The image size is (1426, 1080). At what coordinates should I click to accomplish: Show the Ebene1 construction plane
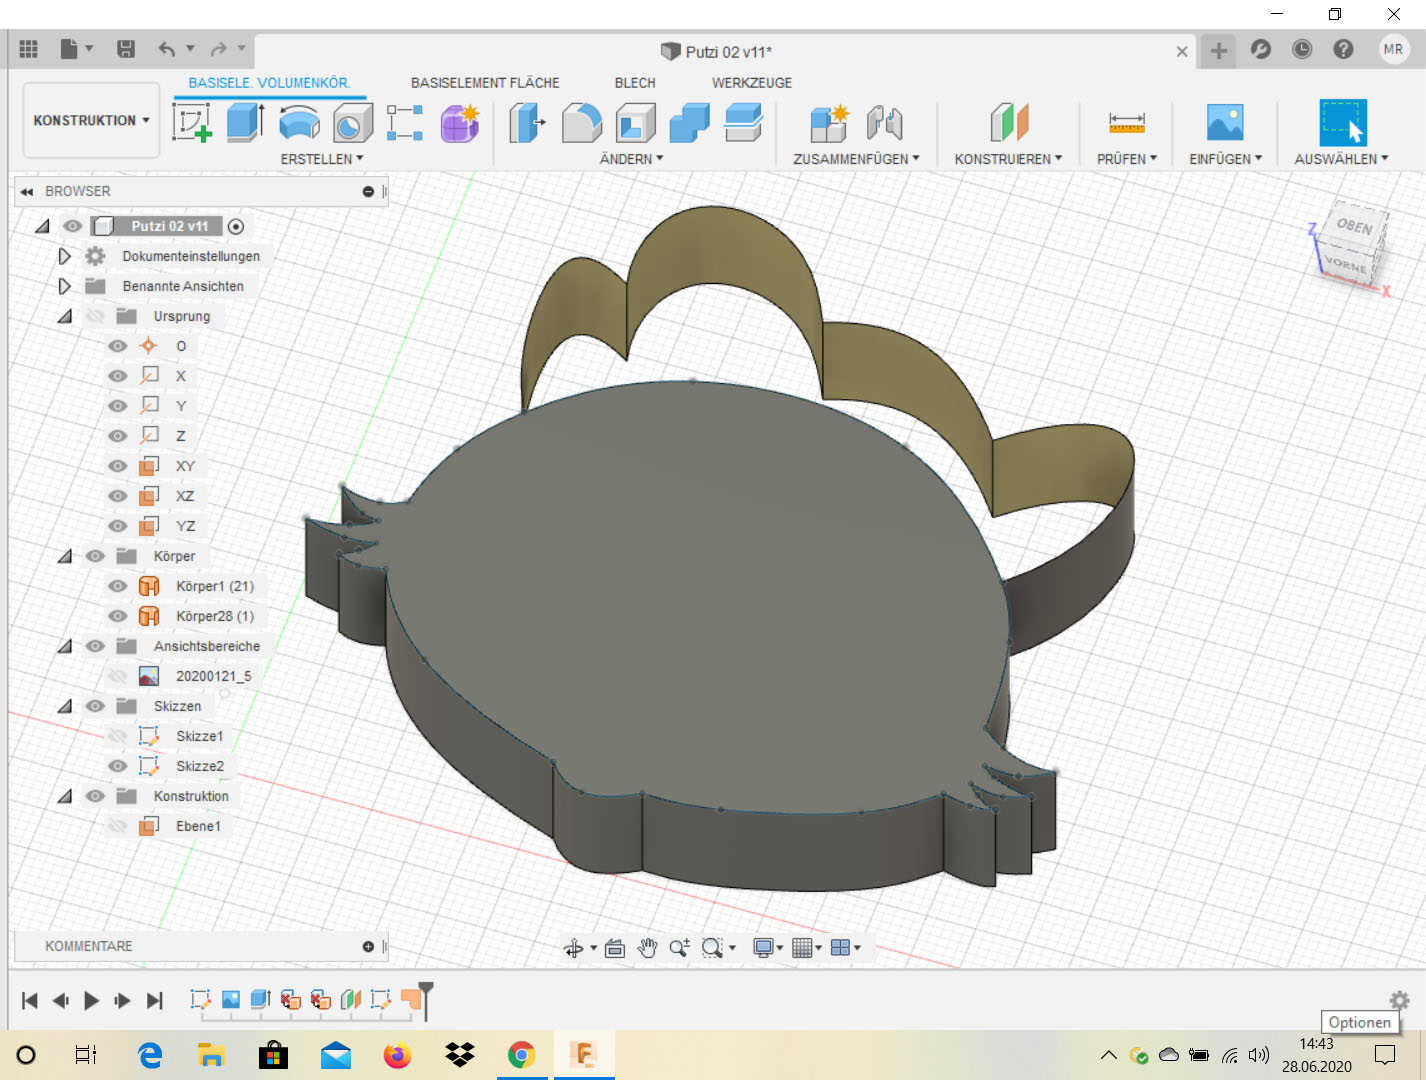118,826
